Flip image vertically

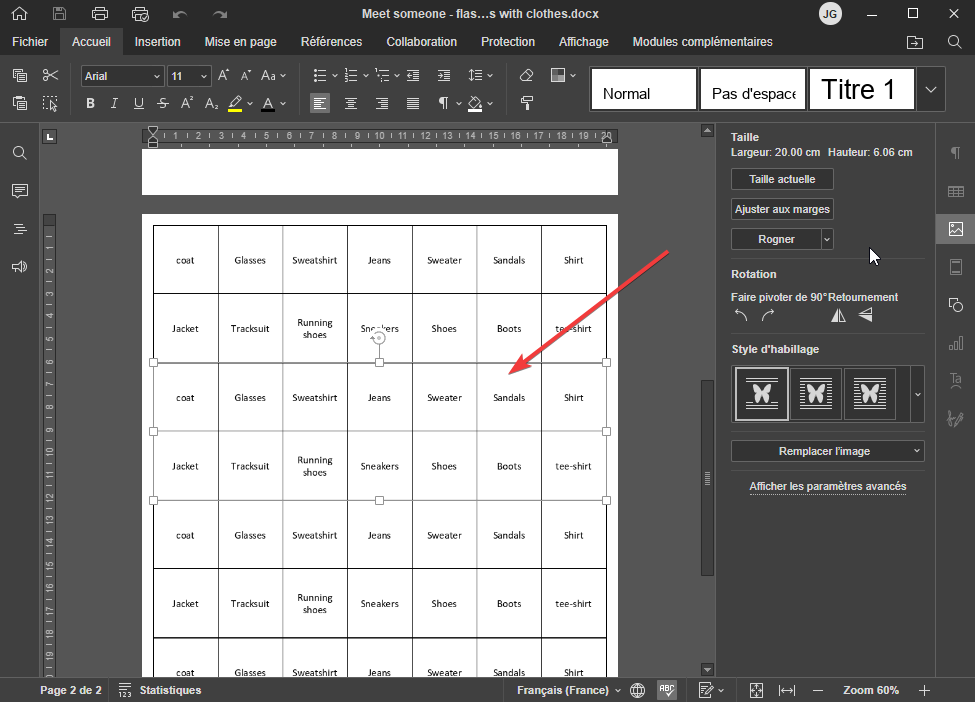click(866, 315)
